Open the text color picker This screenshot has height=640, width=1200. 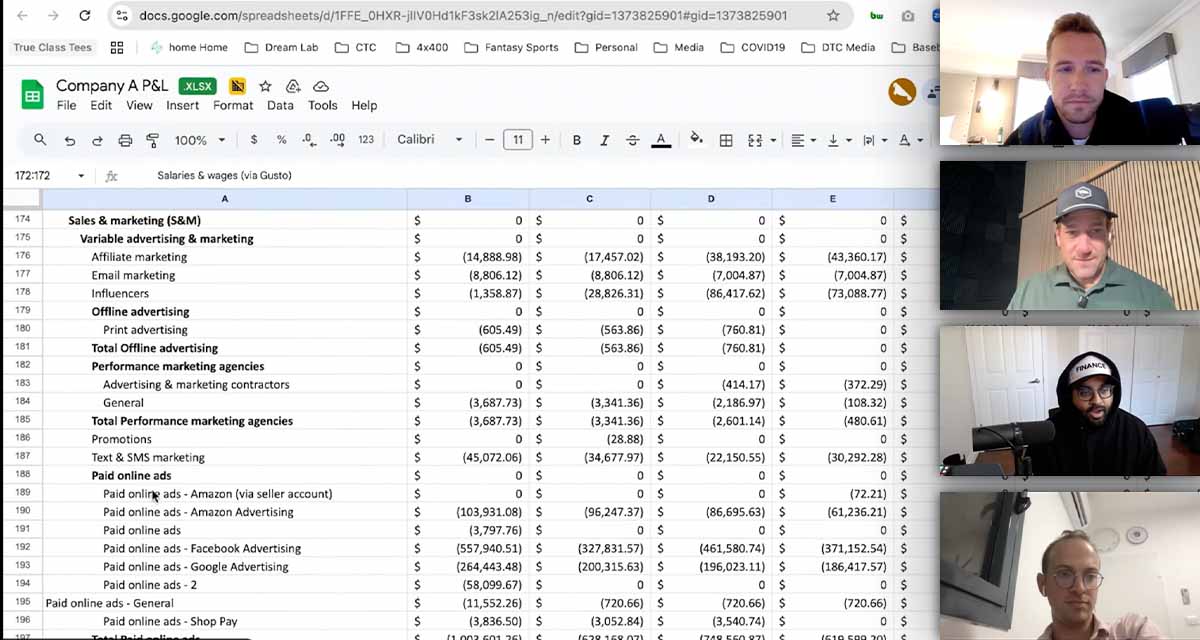(660, 140)
